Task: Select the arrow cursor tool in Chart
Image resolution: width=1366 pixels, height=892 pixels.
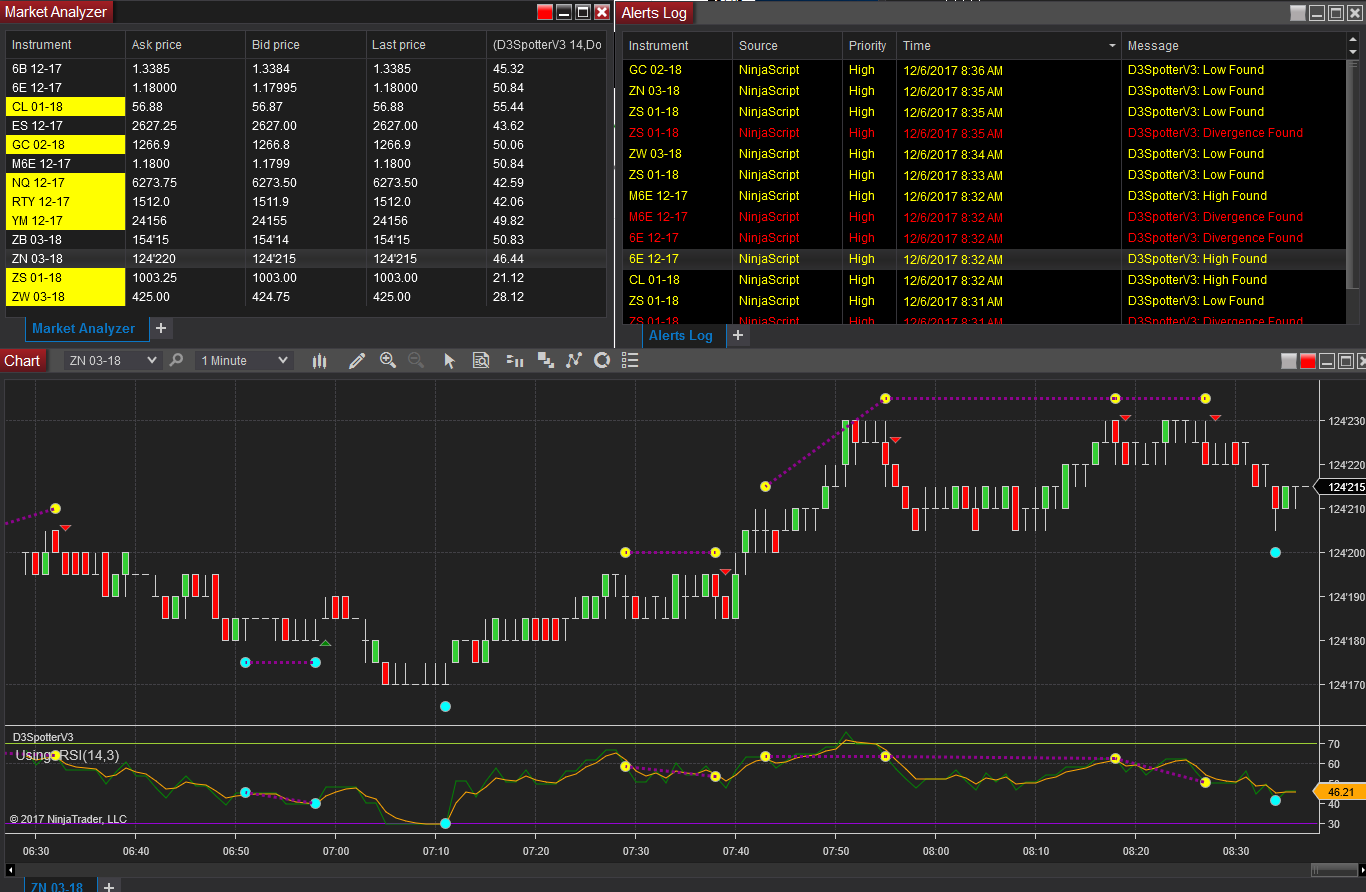Action: coord(450,361)
